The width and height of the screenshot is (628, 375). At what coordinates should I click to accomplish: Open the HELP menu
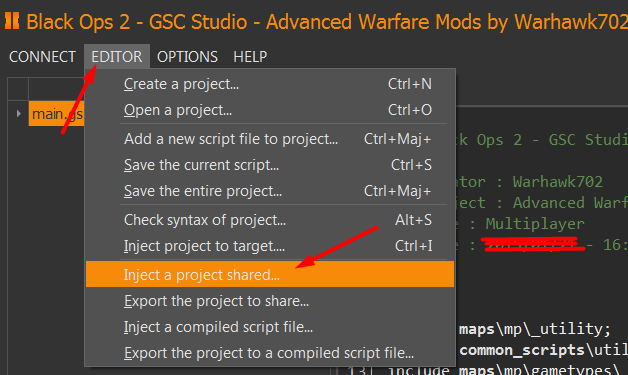click(x=250, y=56)
